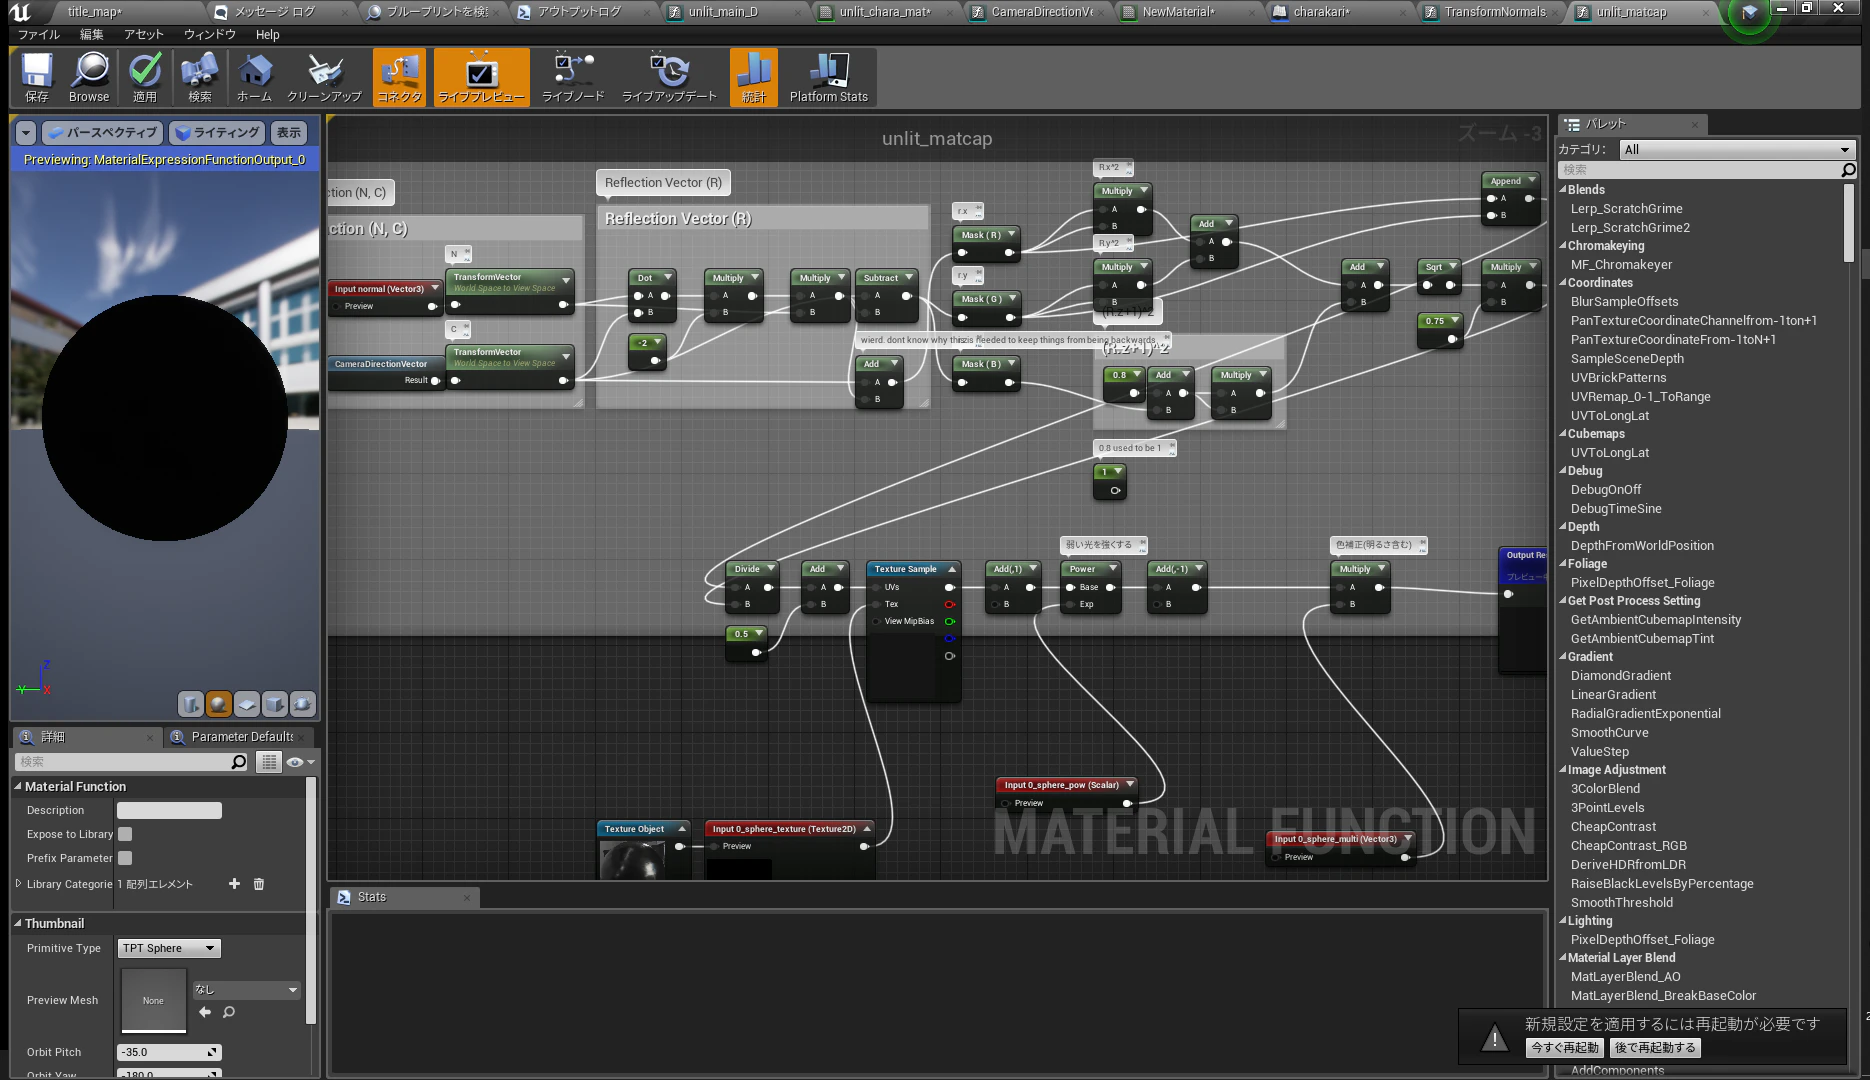Select custom mesh preview icon (teapot)

pyautogui.click(x=303, y=704)
